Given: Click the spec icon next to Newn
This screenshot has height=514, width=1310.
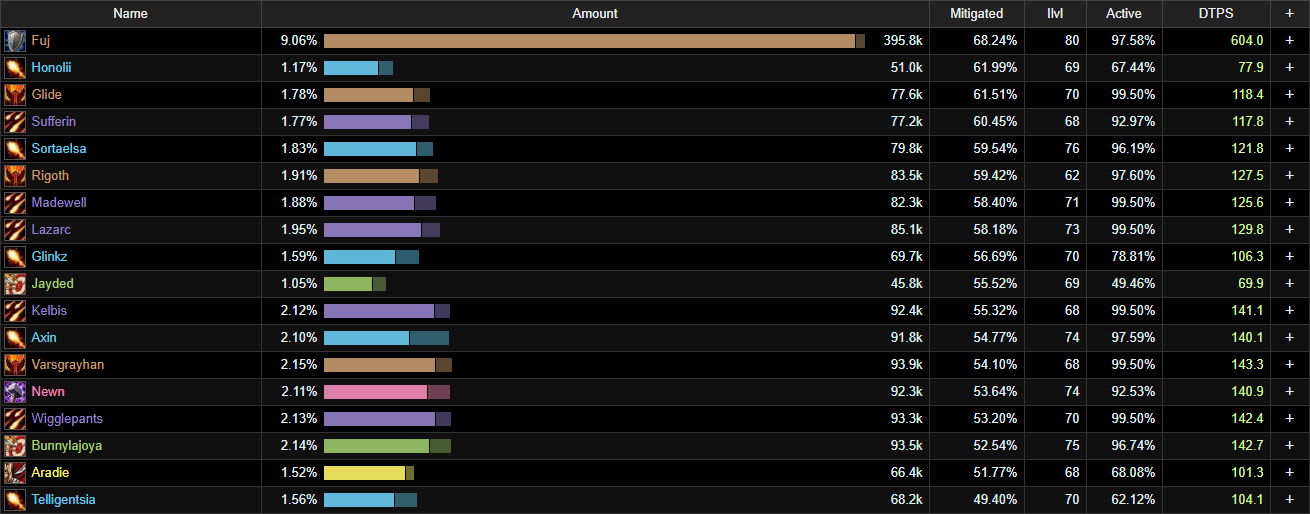Looking at the screenshot, I should pyautogui.click(x=15, y=392).
